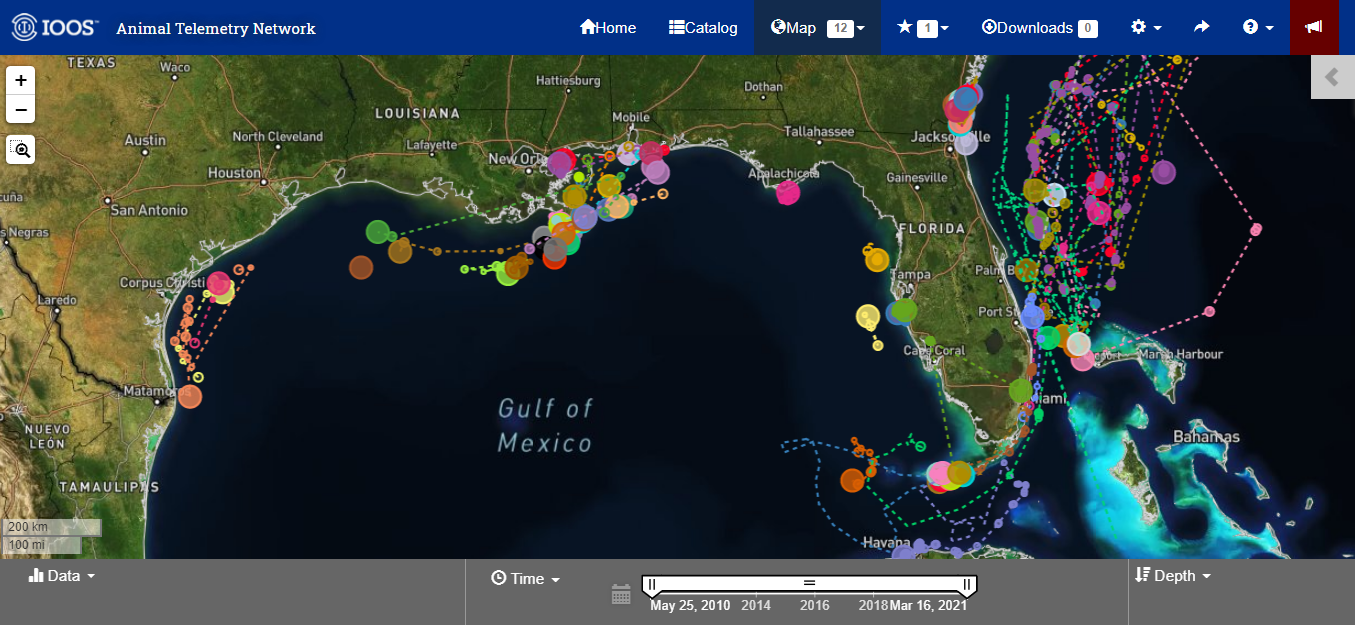1355x625 pixels.
Task: Expand the Help dropdown menu
Action: [1253, 27]
